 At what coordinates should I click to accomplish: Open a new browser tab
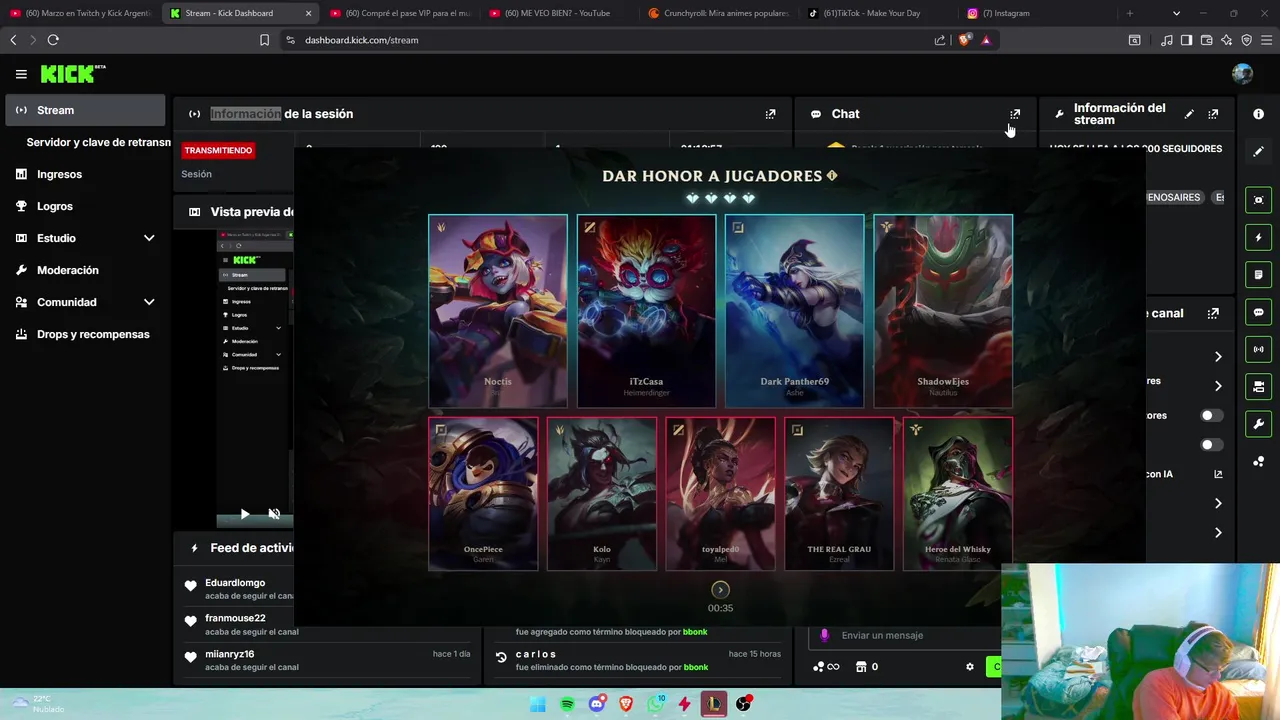point(1130,13)
